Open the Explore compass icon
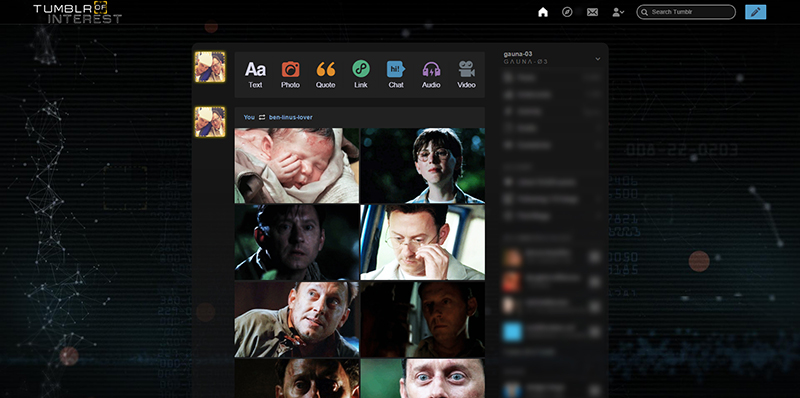The height and width of the screenshot is (398, 800). (567, 12)
